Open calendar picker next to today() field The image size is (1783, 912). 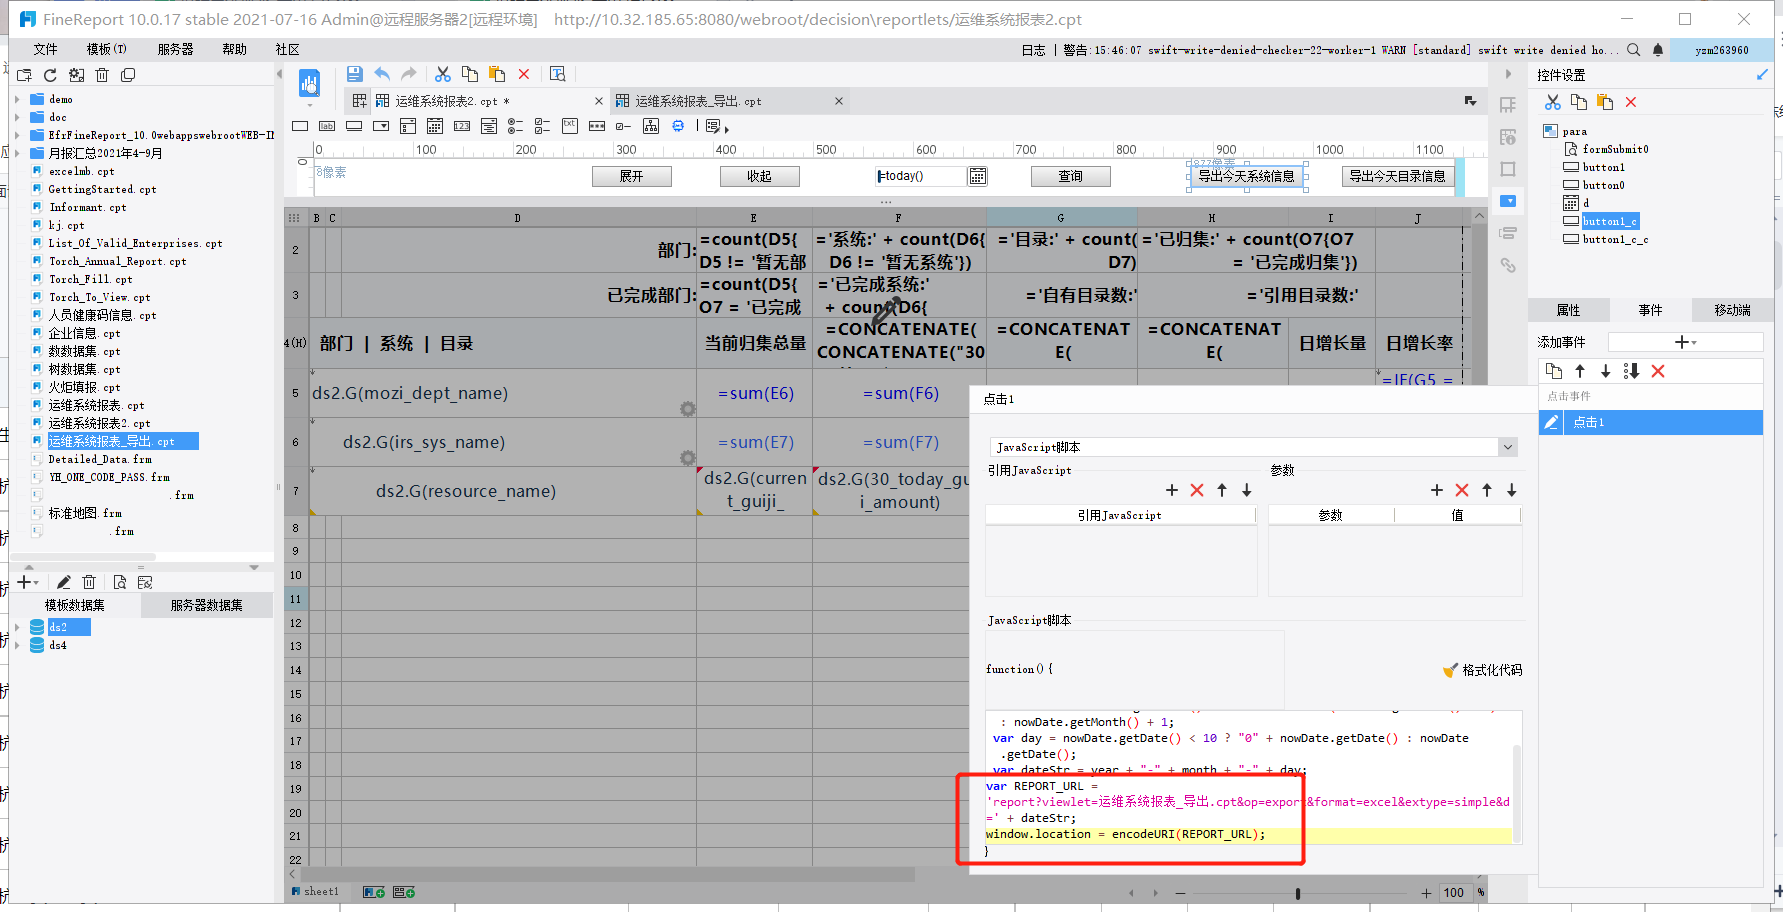pyautogui.click(x=978, y=176)
